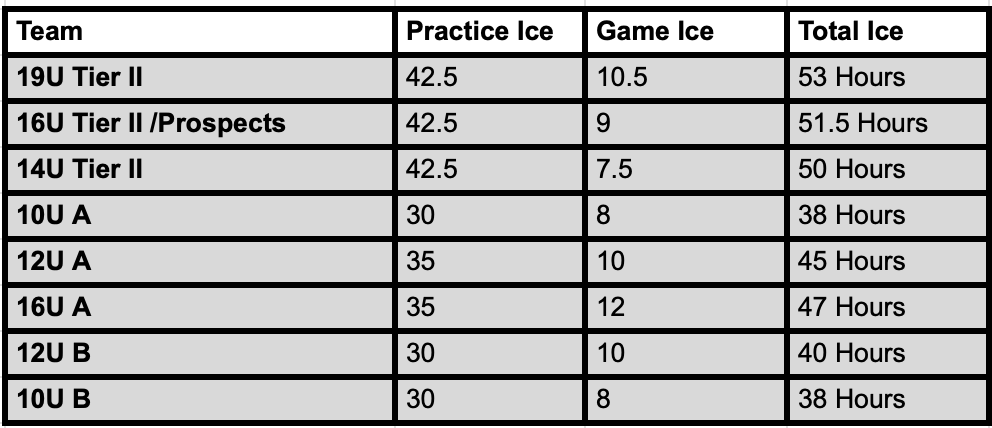
Task: Click the 10U A team cell
Action: (200, 216)
